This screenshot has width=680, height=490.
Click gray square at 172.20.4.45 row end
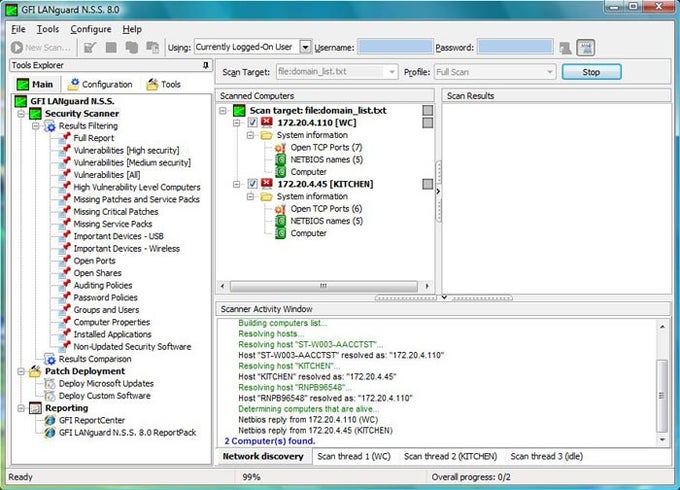pos(428,184)
